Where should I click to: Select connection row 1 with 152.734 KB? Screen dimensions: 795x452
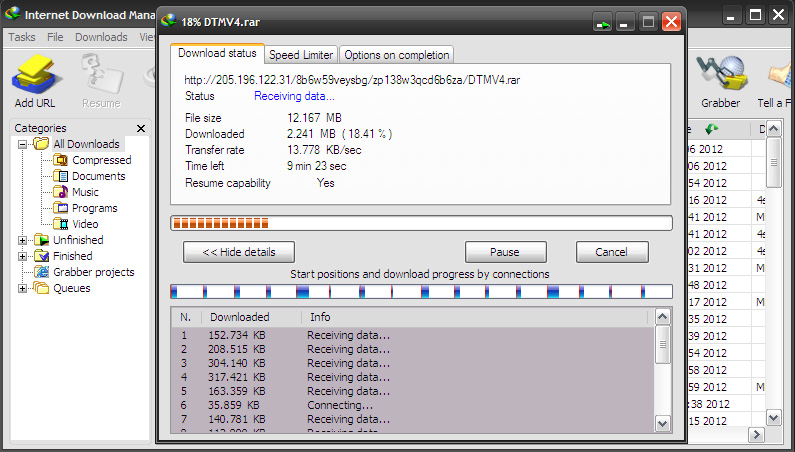[413, 335]
